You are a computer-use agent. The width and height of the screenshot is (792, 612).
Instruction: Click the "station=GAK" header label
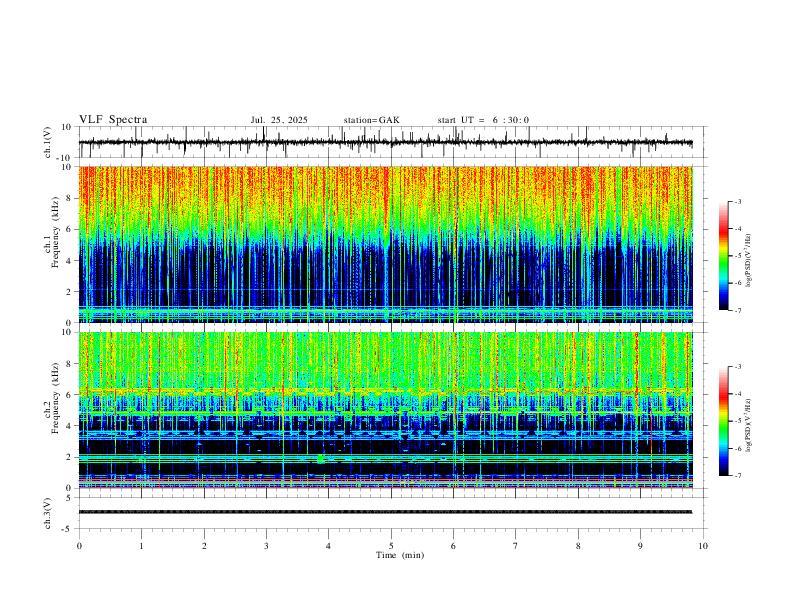pyautogui.click(x=371, y=120)
